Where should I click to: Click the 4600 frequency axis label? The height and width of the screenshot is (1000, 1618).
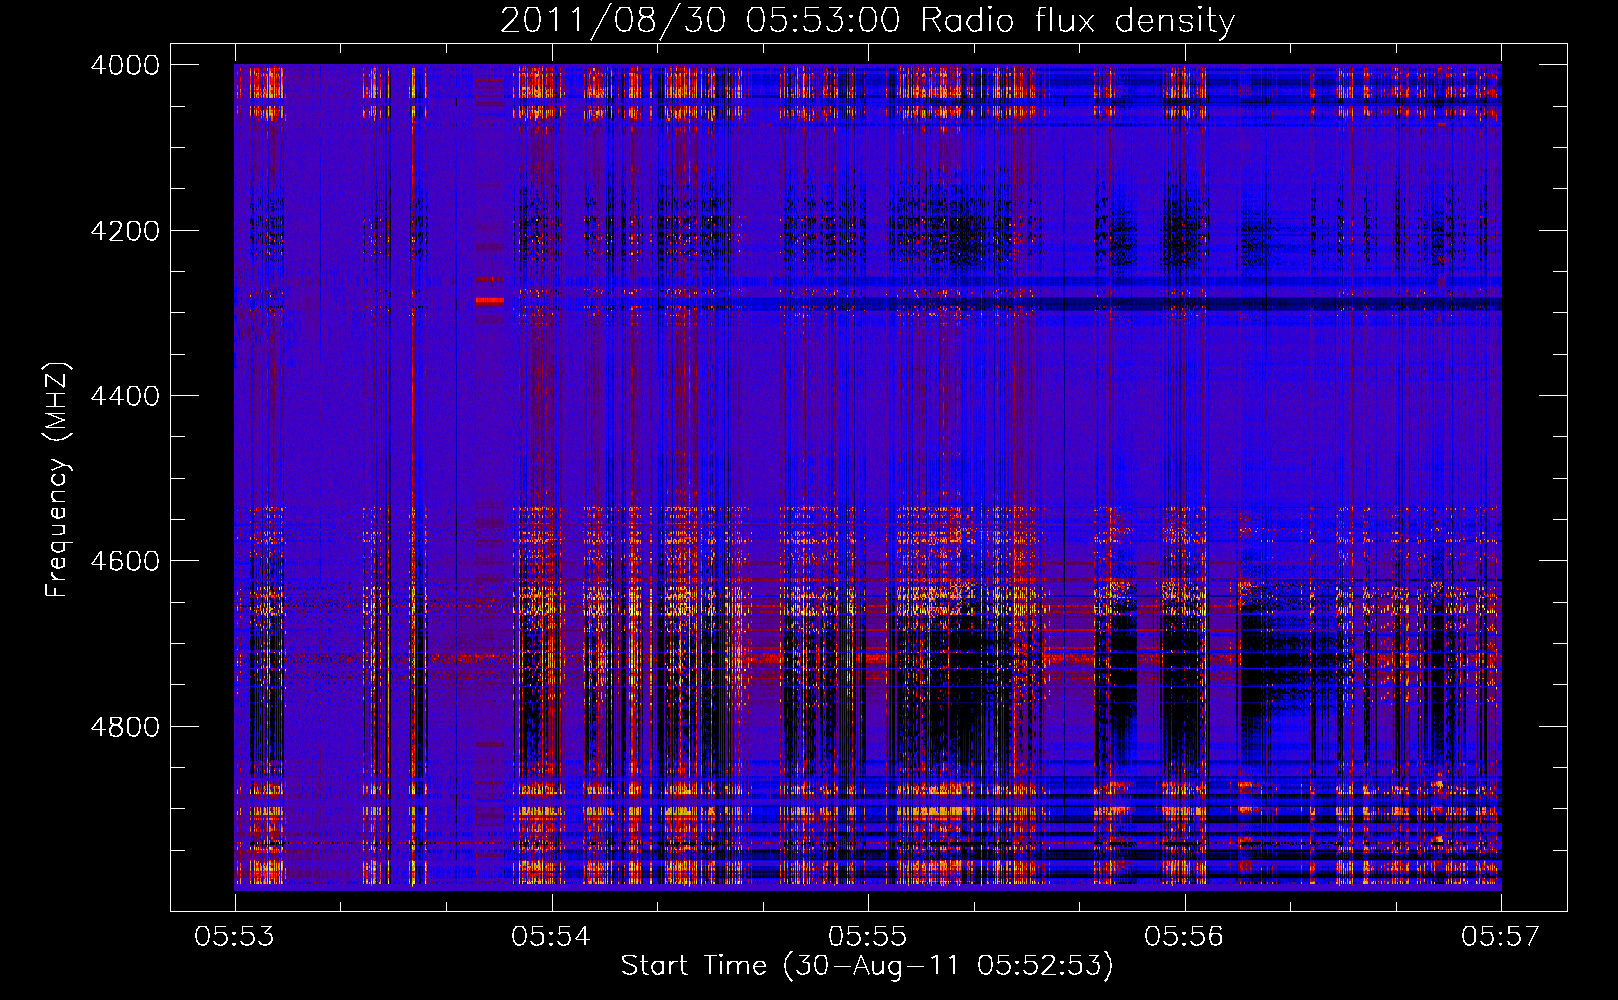125,561
